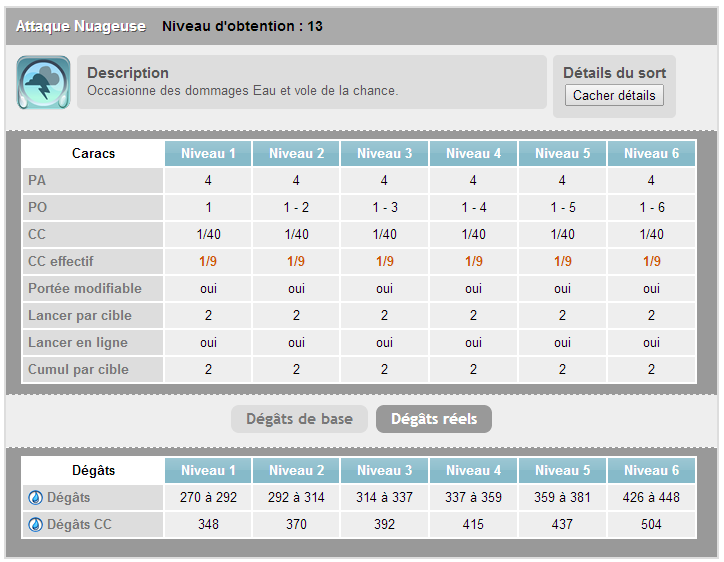Viewport: 724px width, 562px height.
Task: Click the PA row label
Action: 37,181
